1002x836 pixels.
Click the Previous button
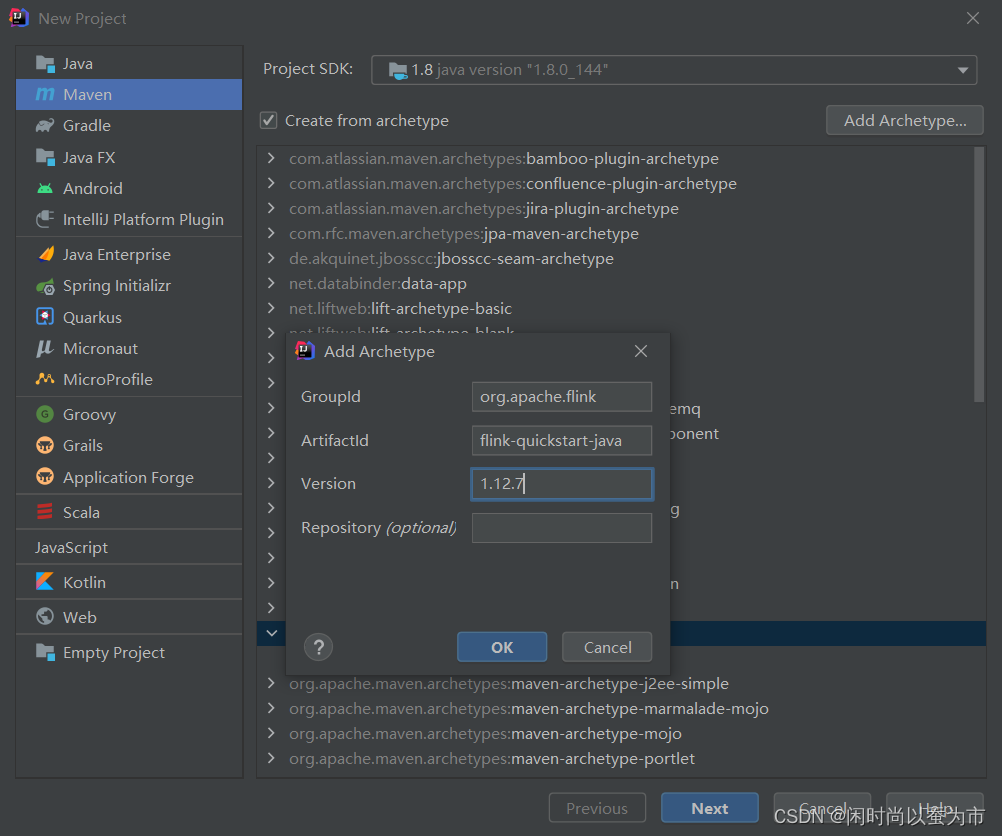pyautogui.click(x=597, y=809)
